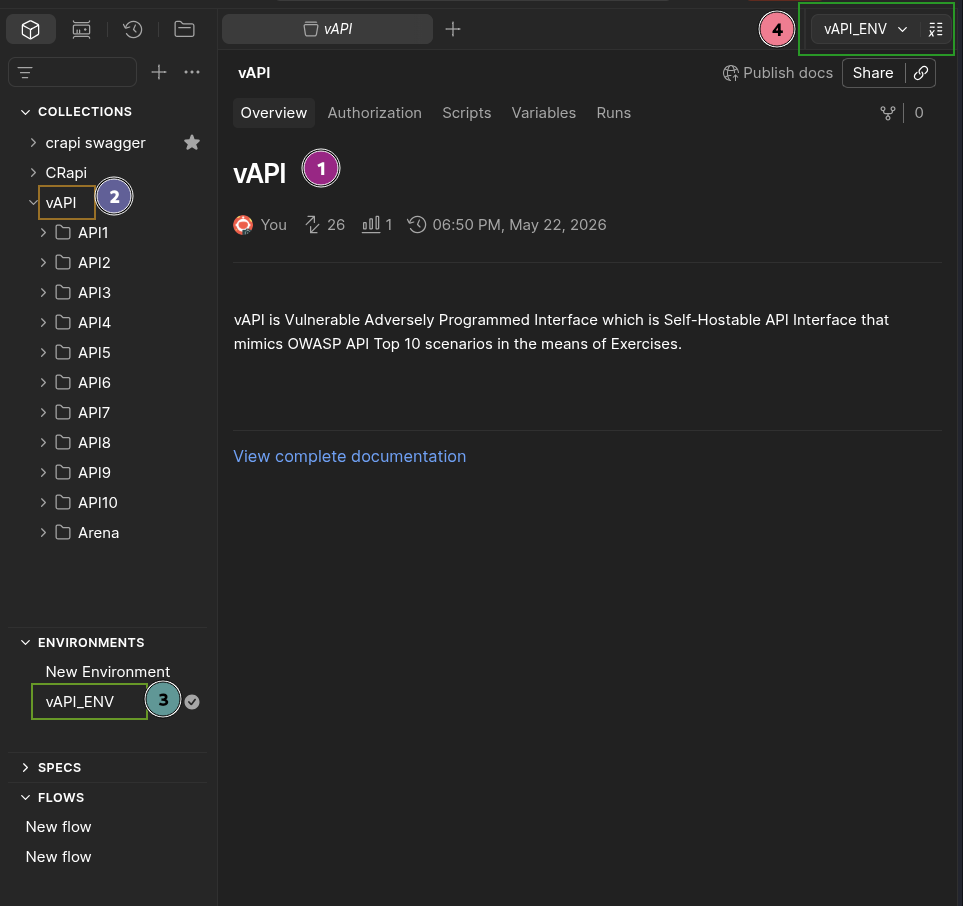
Task: Click the Share button
Action: (x=873, y=72)
